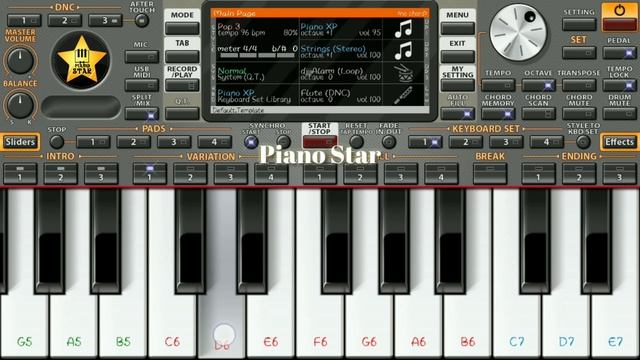This screenshot has height=360, width=640.
Task: Click the pads Stop button
Action: pyautogui.click(x=57, y=142)
